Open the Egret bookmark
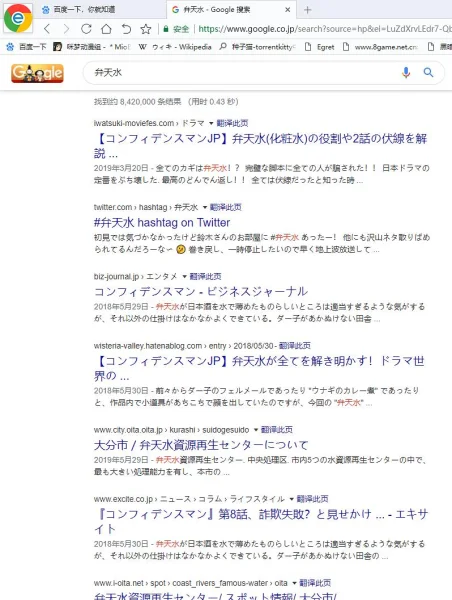Viewport: 452px width, 600px height. (x=319, y=47)
